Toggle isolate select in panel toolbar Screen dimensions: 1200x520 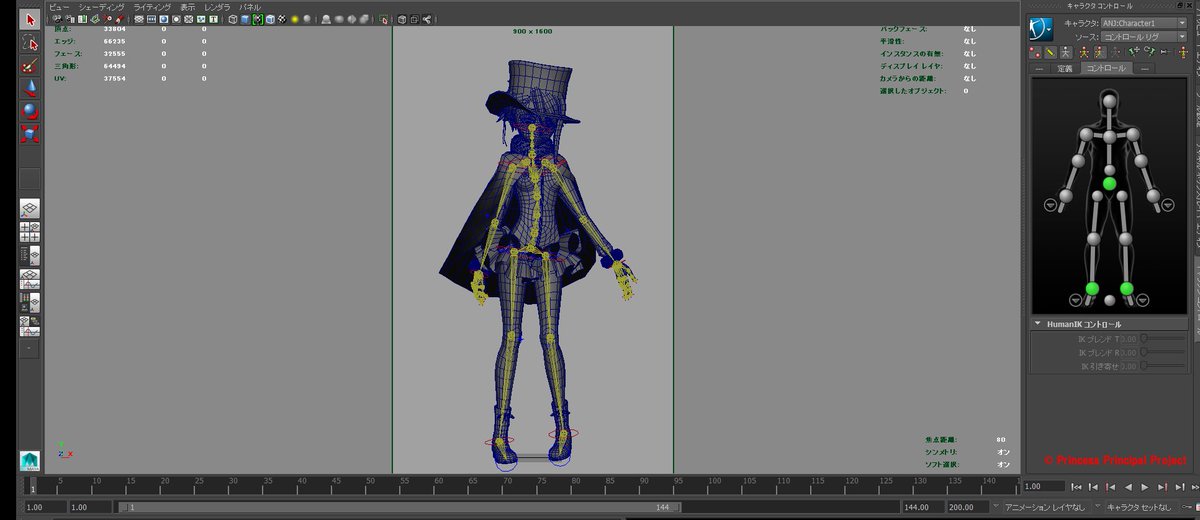coord(383,18)
